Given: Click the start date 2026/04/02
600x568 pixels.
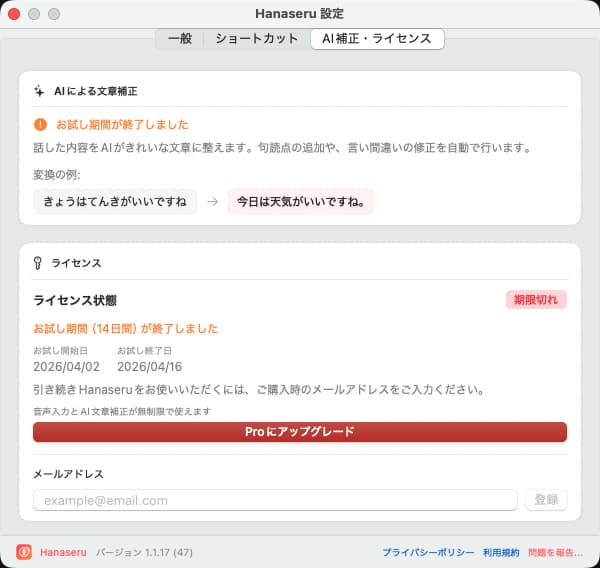Looking at the screenshot, I should tap(66, 367).
